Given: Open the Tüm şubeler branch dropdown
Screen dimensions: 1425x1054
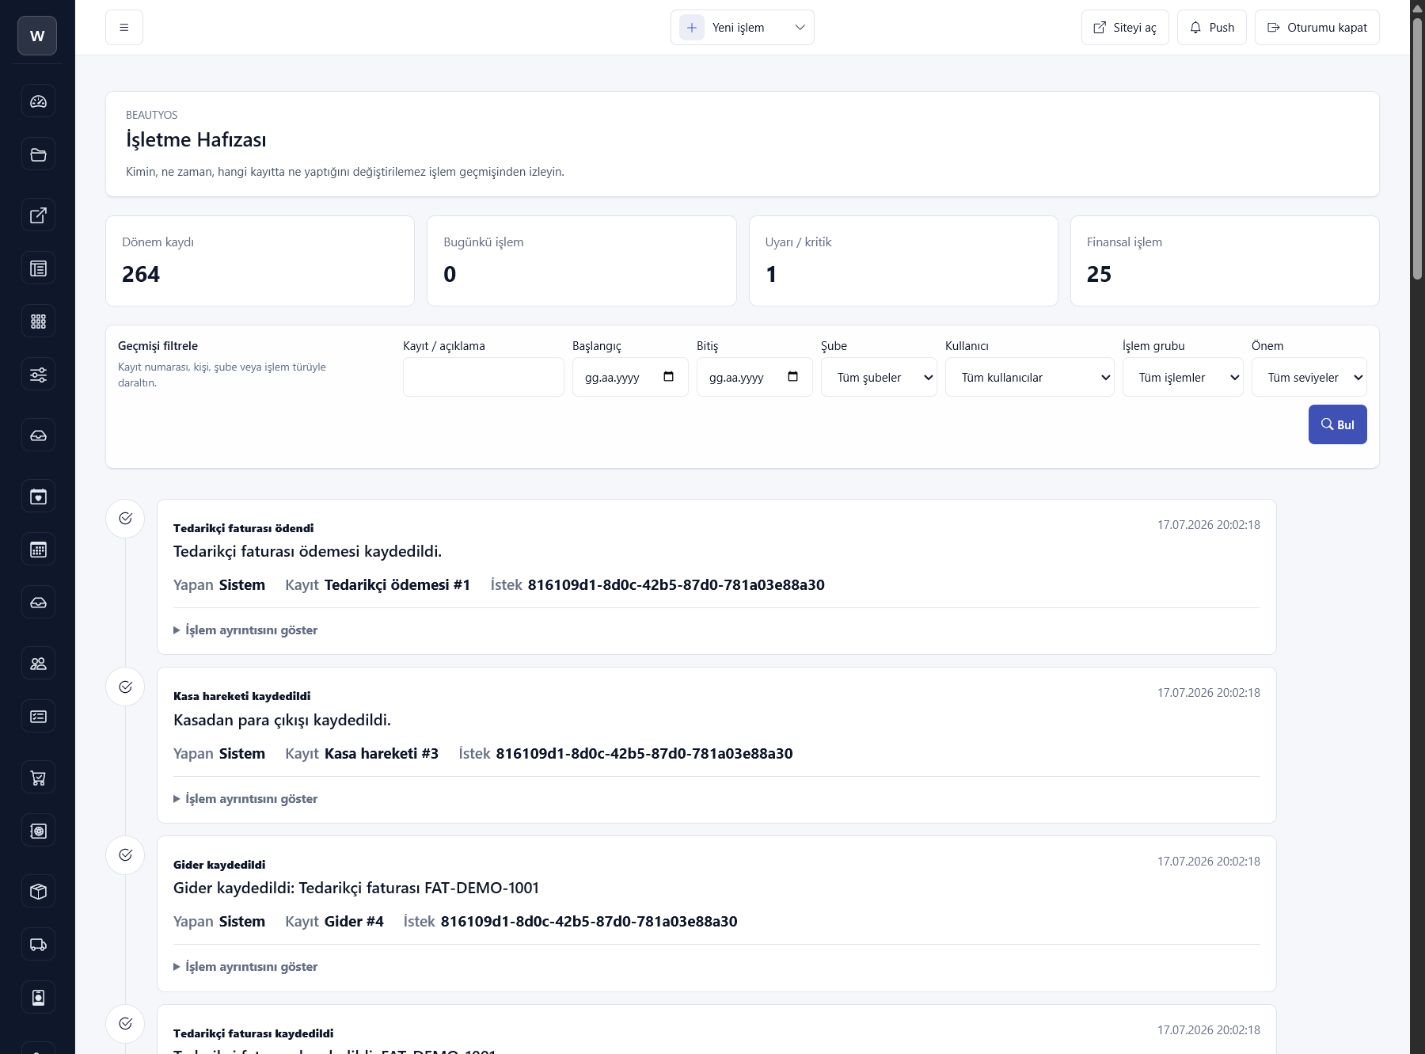Looking at the screenshot, I should click(879, 377).
